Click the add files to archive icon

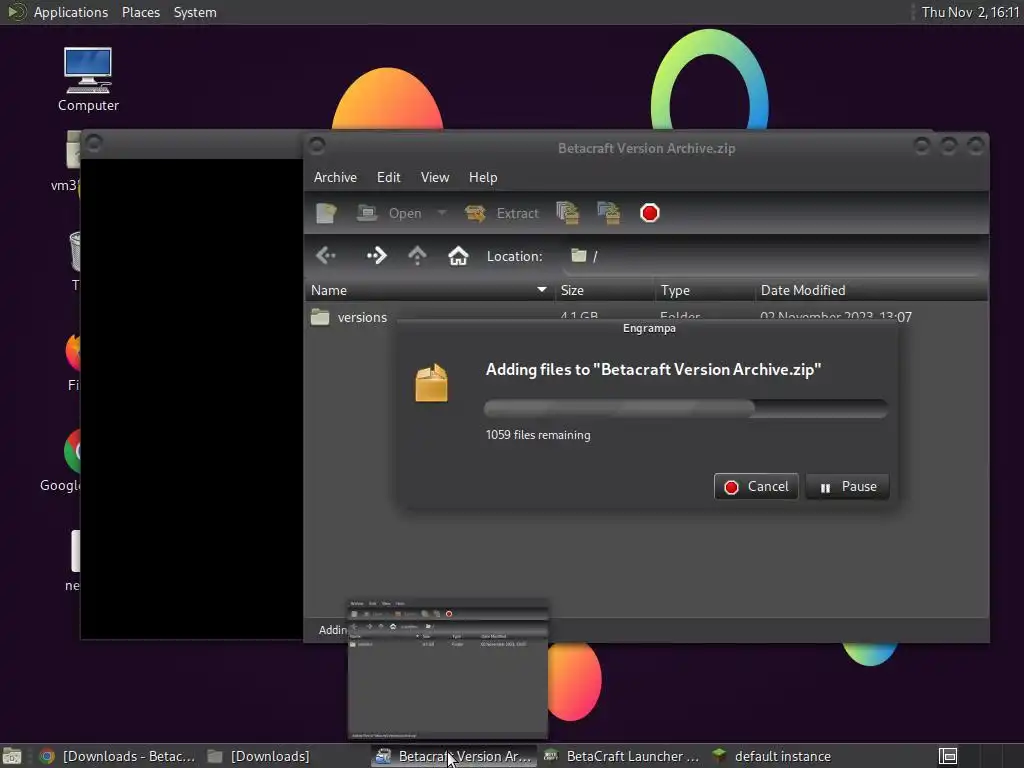pyautogui.click(x=568, y=213)
